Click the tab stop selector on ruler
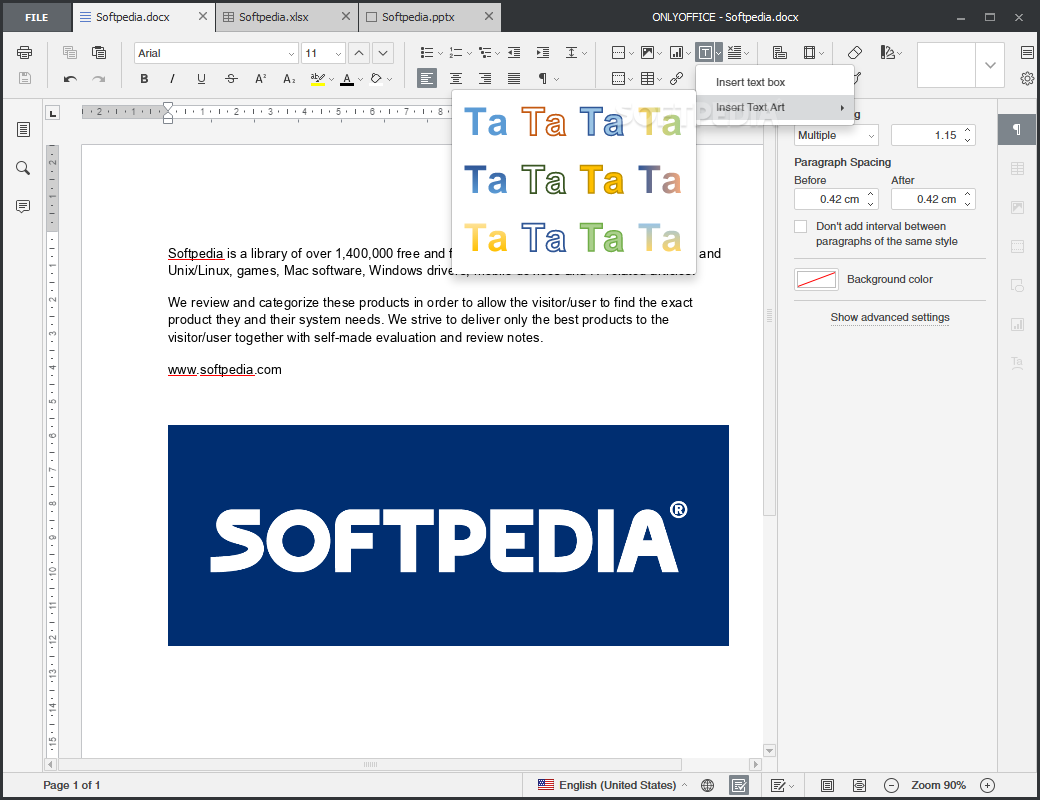The height and width of the screenshot is (800, 1040). [52, 113]
